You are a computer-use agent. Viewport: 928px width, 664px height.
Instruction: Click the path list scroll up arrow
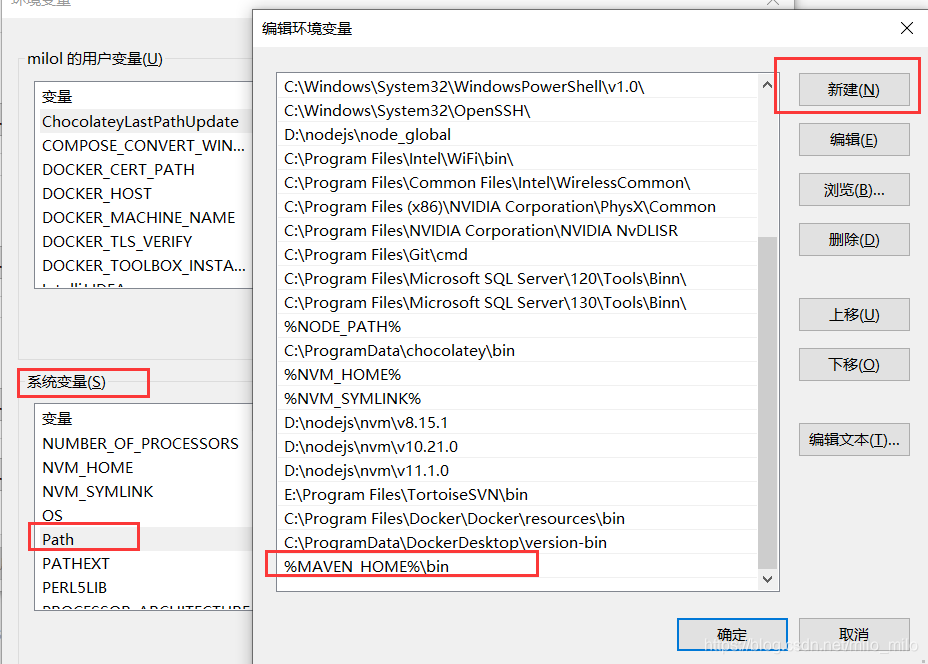767,85
